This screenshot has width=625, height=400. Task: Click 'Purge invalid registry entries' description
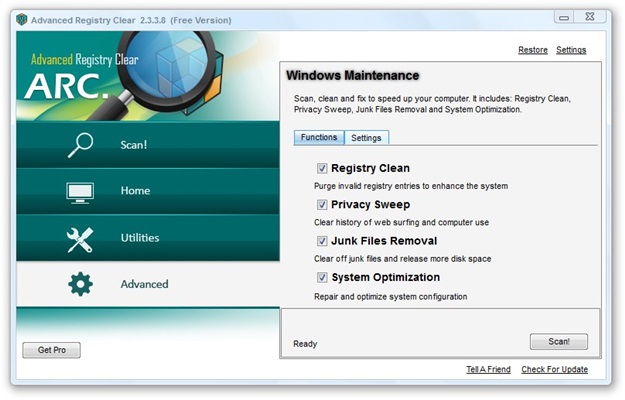tap(411, 186)
